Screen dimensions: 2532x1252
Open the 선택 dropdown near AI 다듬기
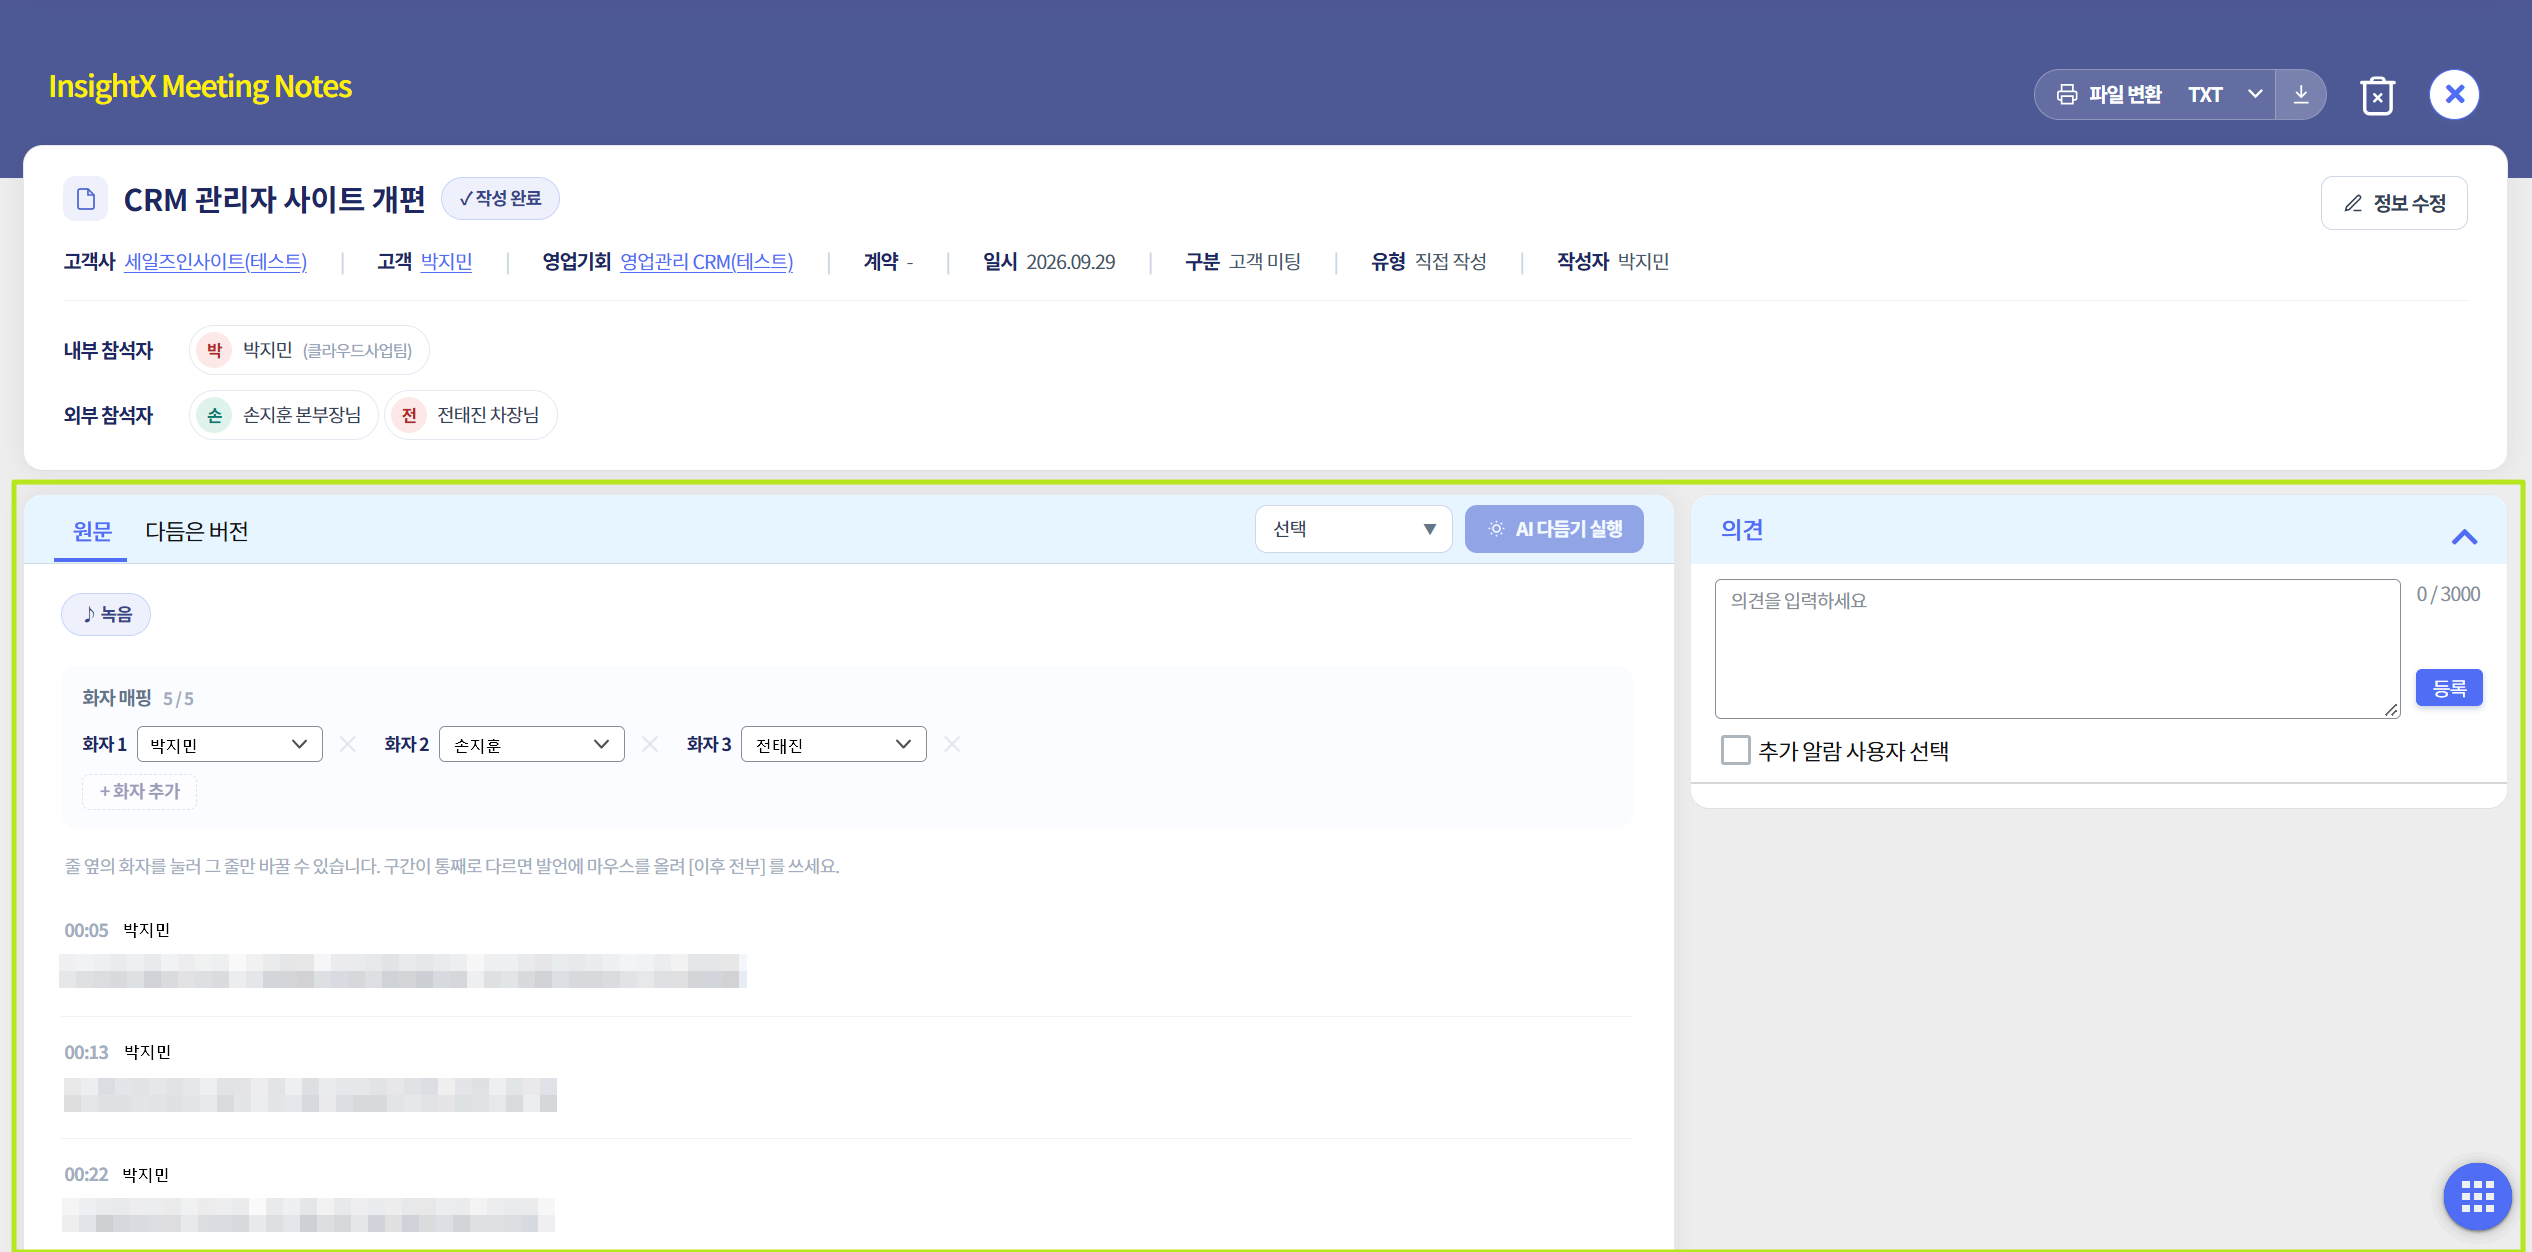1353,529
